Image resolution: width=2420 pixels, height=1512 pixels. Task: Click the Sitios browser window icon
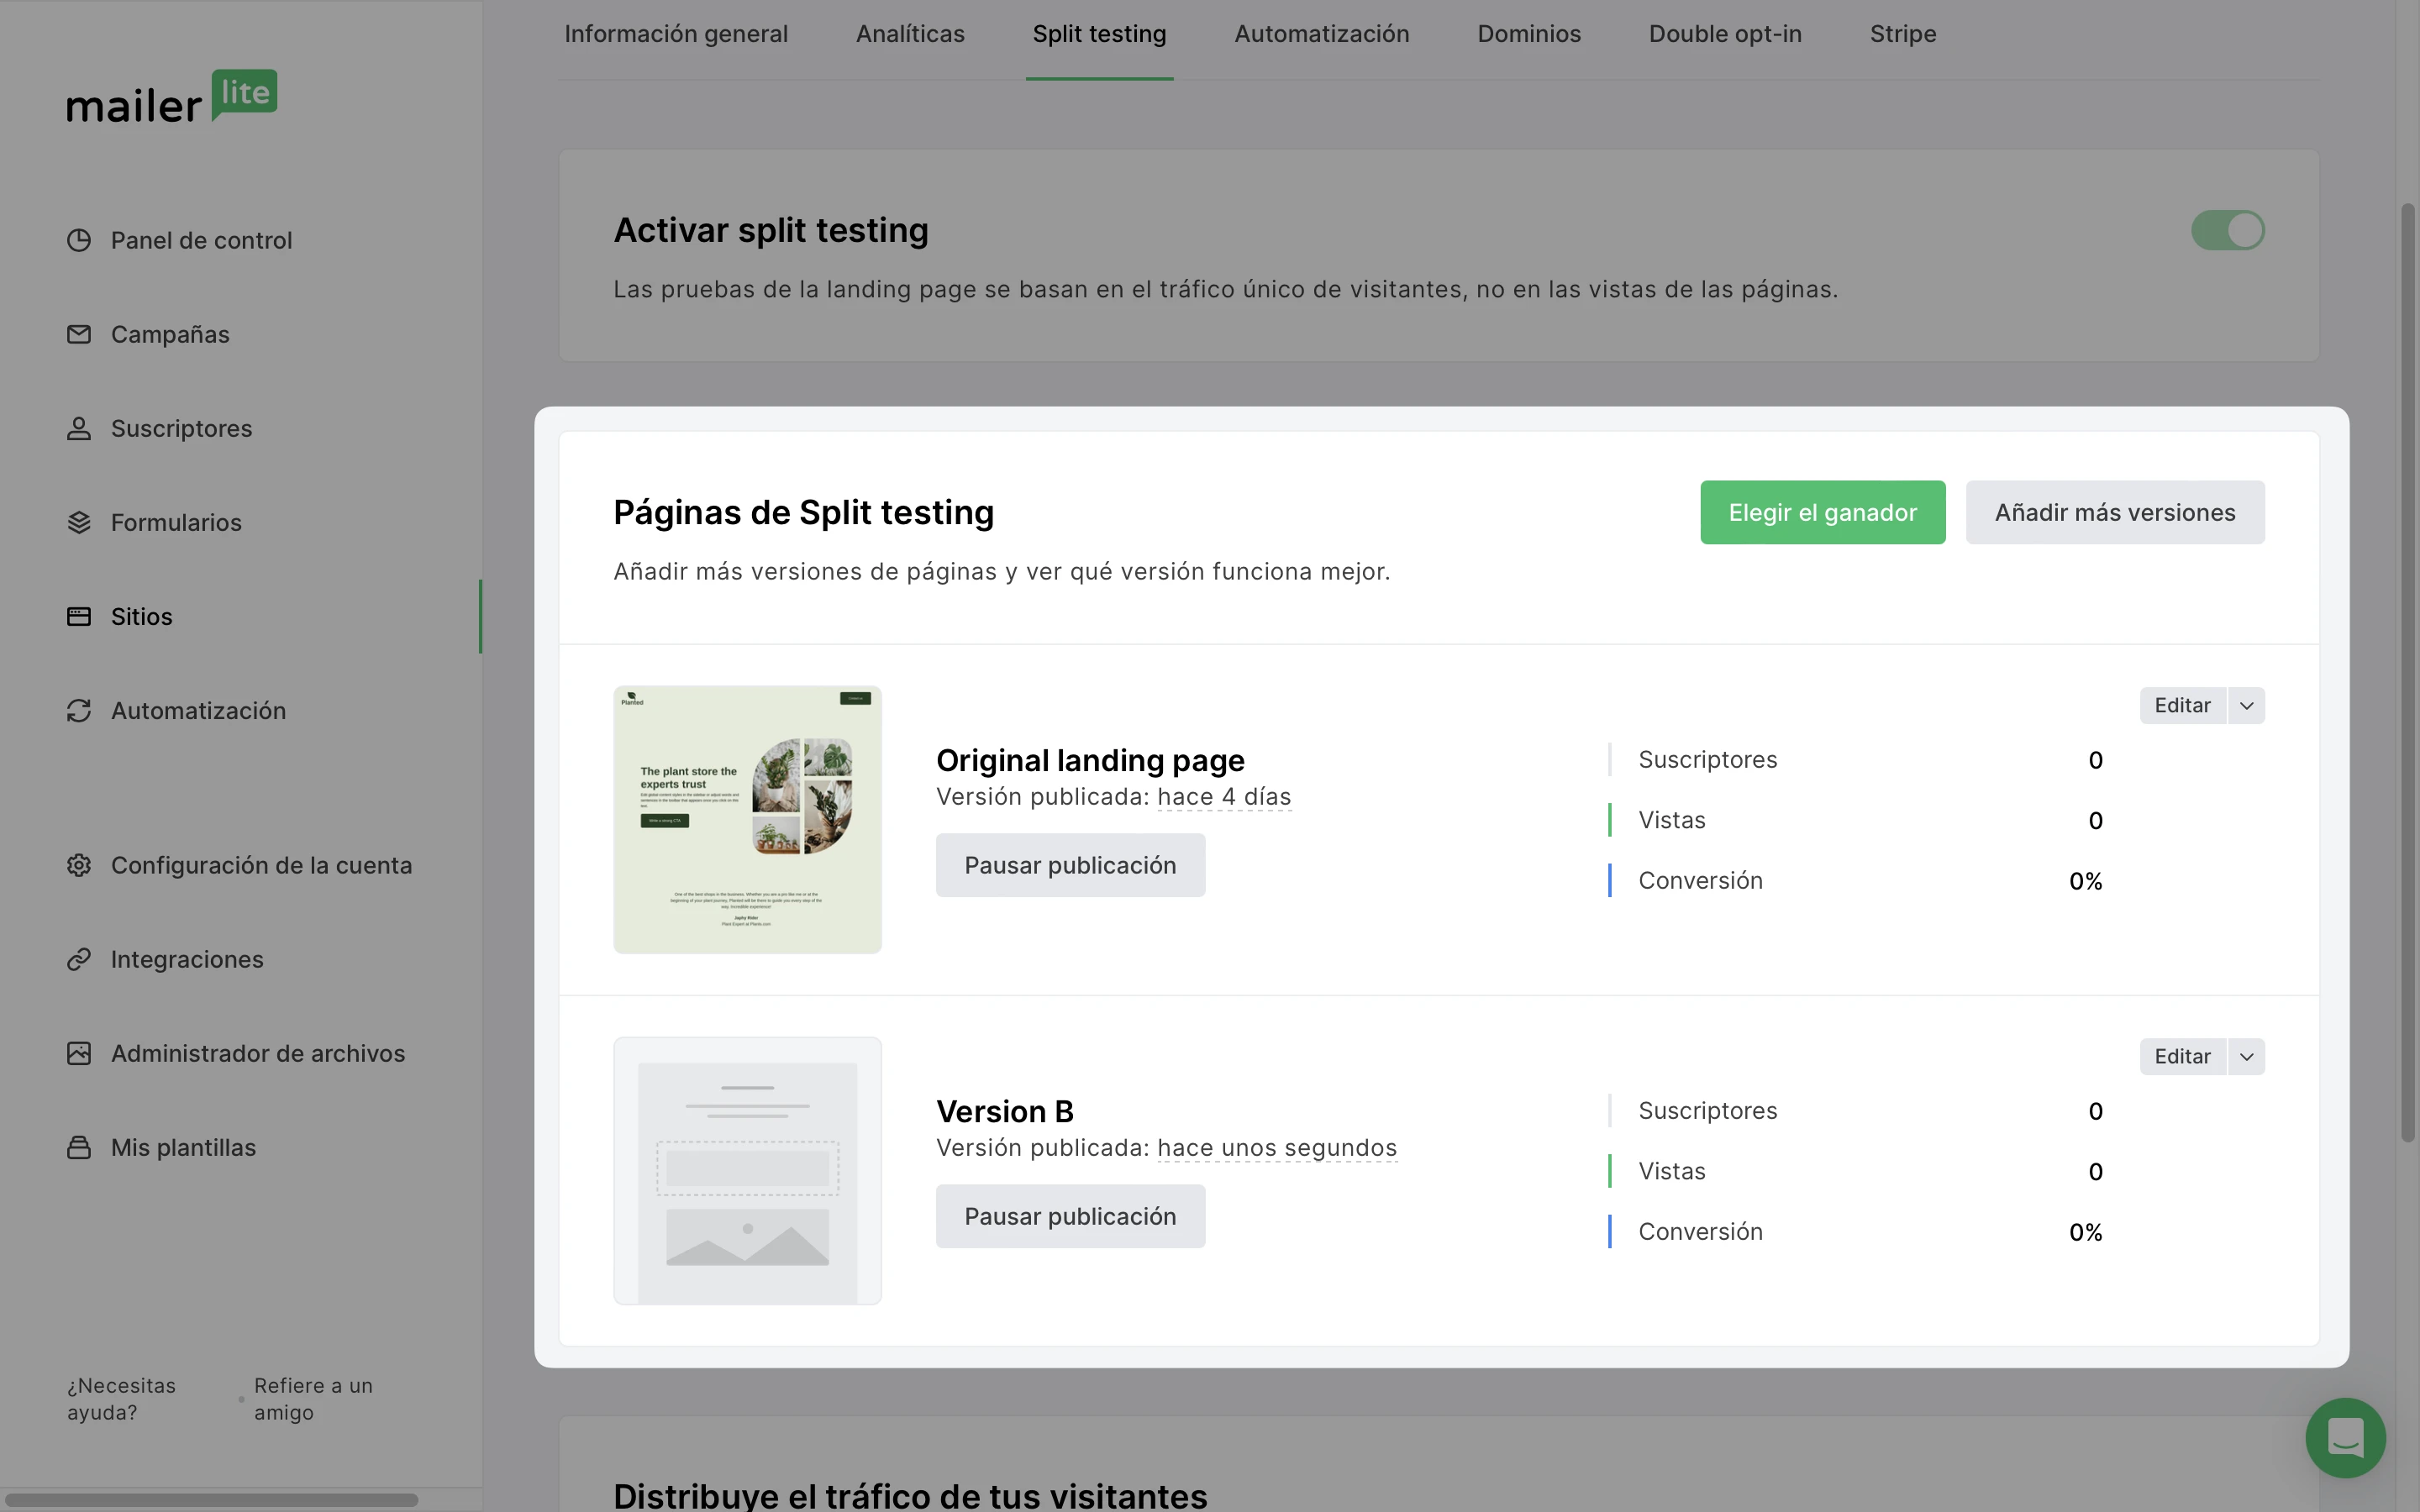(x=79, y=616)
